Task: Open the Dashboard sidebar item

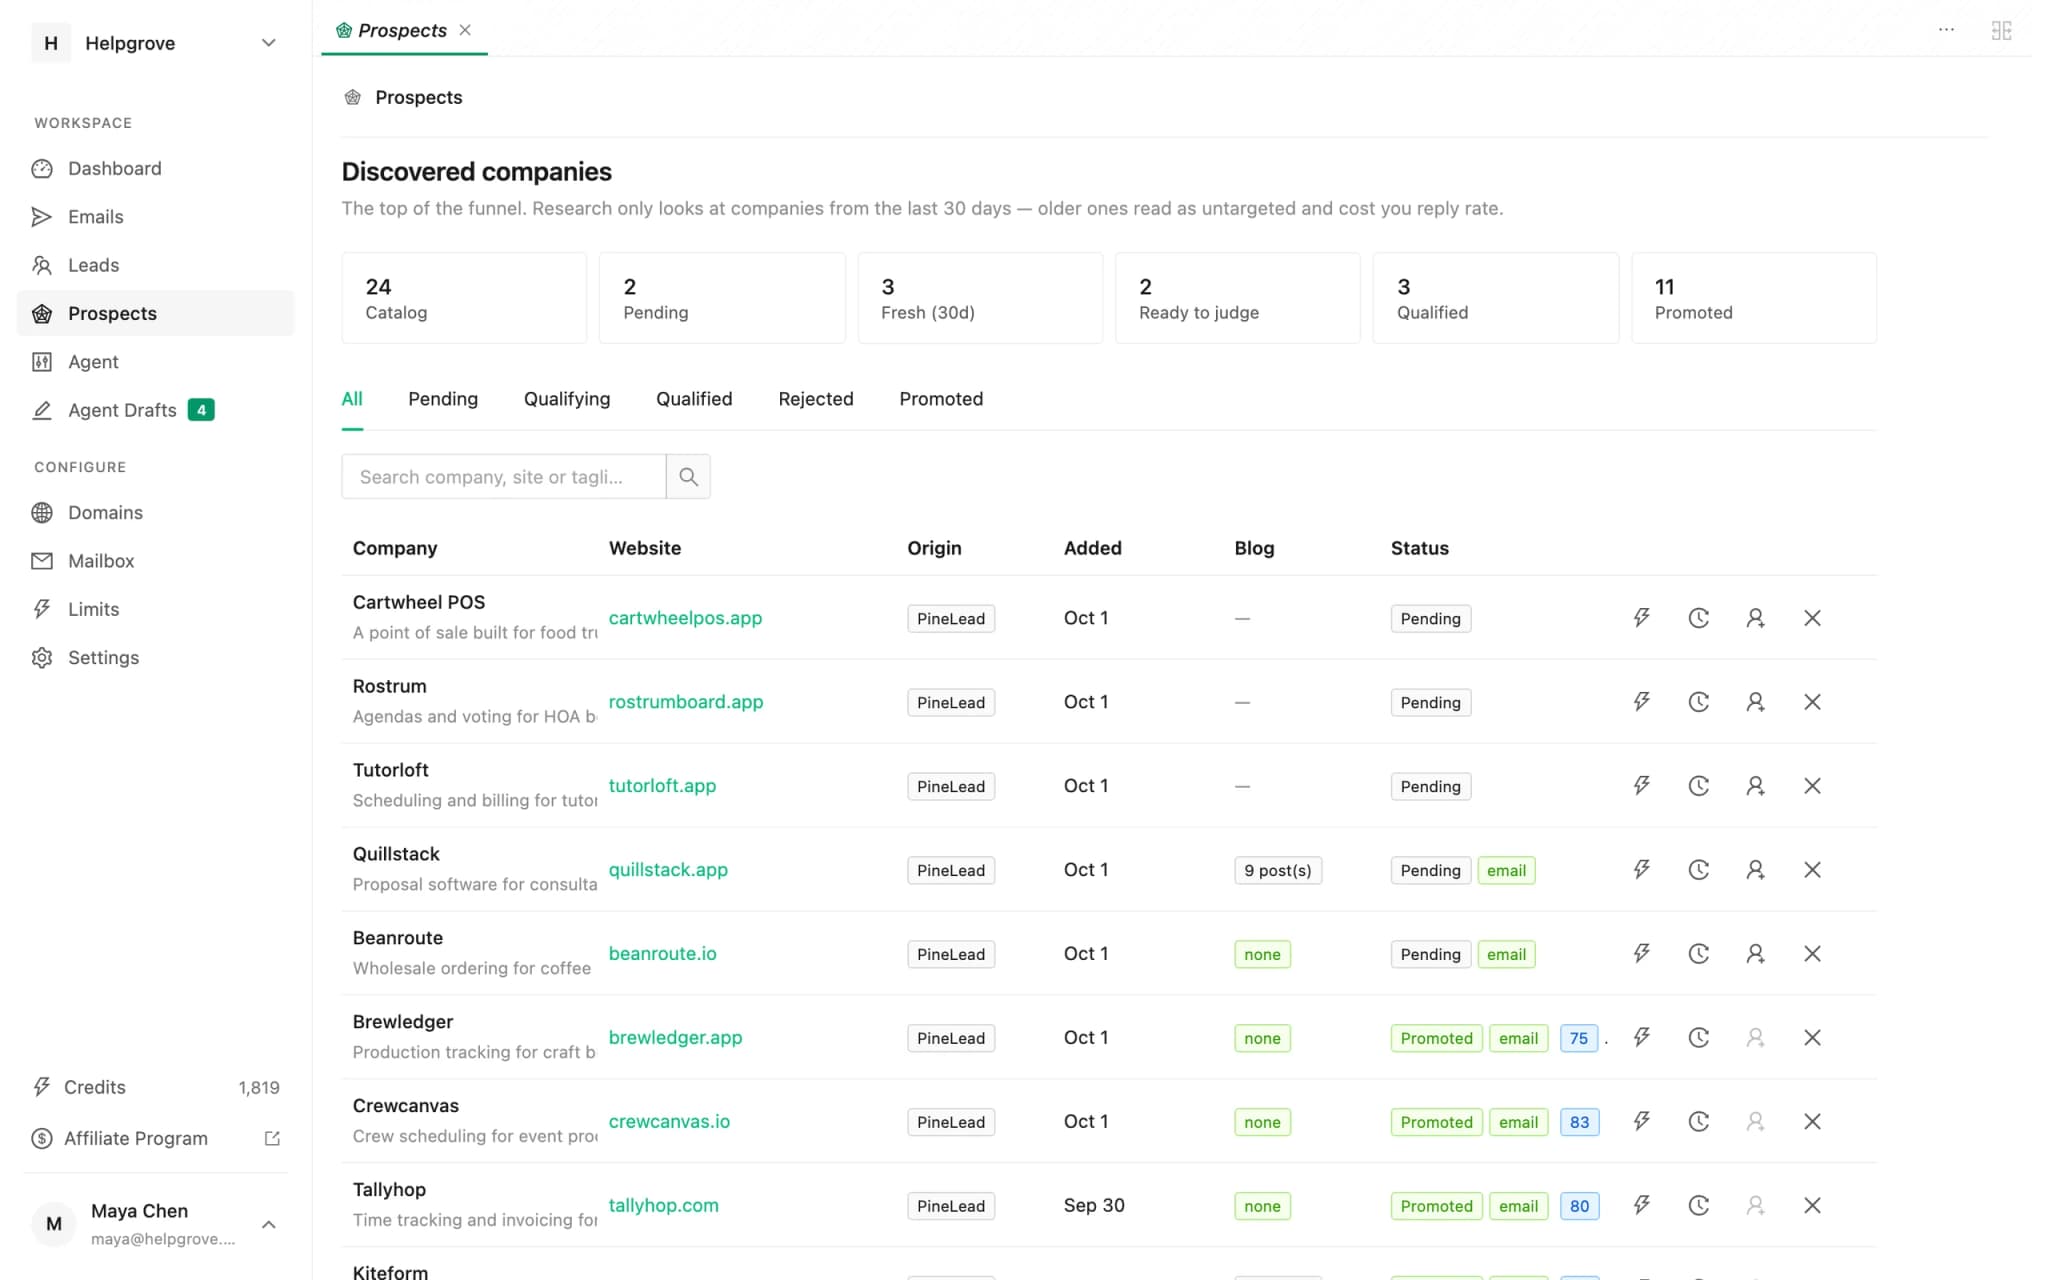Action: (155, 168)
